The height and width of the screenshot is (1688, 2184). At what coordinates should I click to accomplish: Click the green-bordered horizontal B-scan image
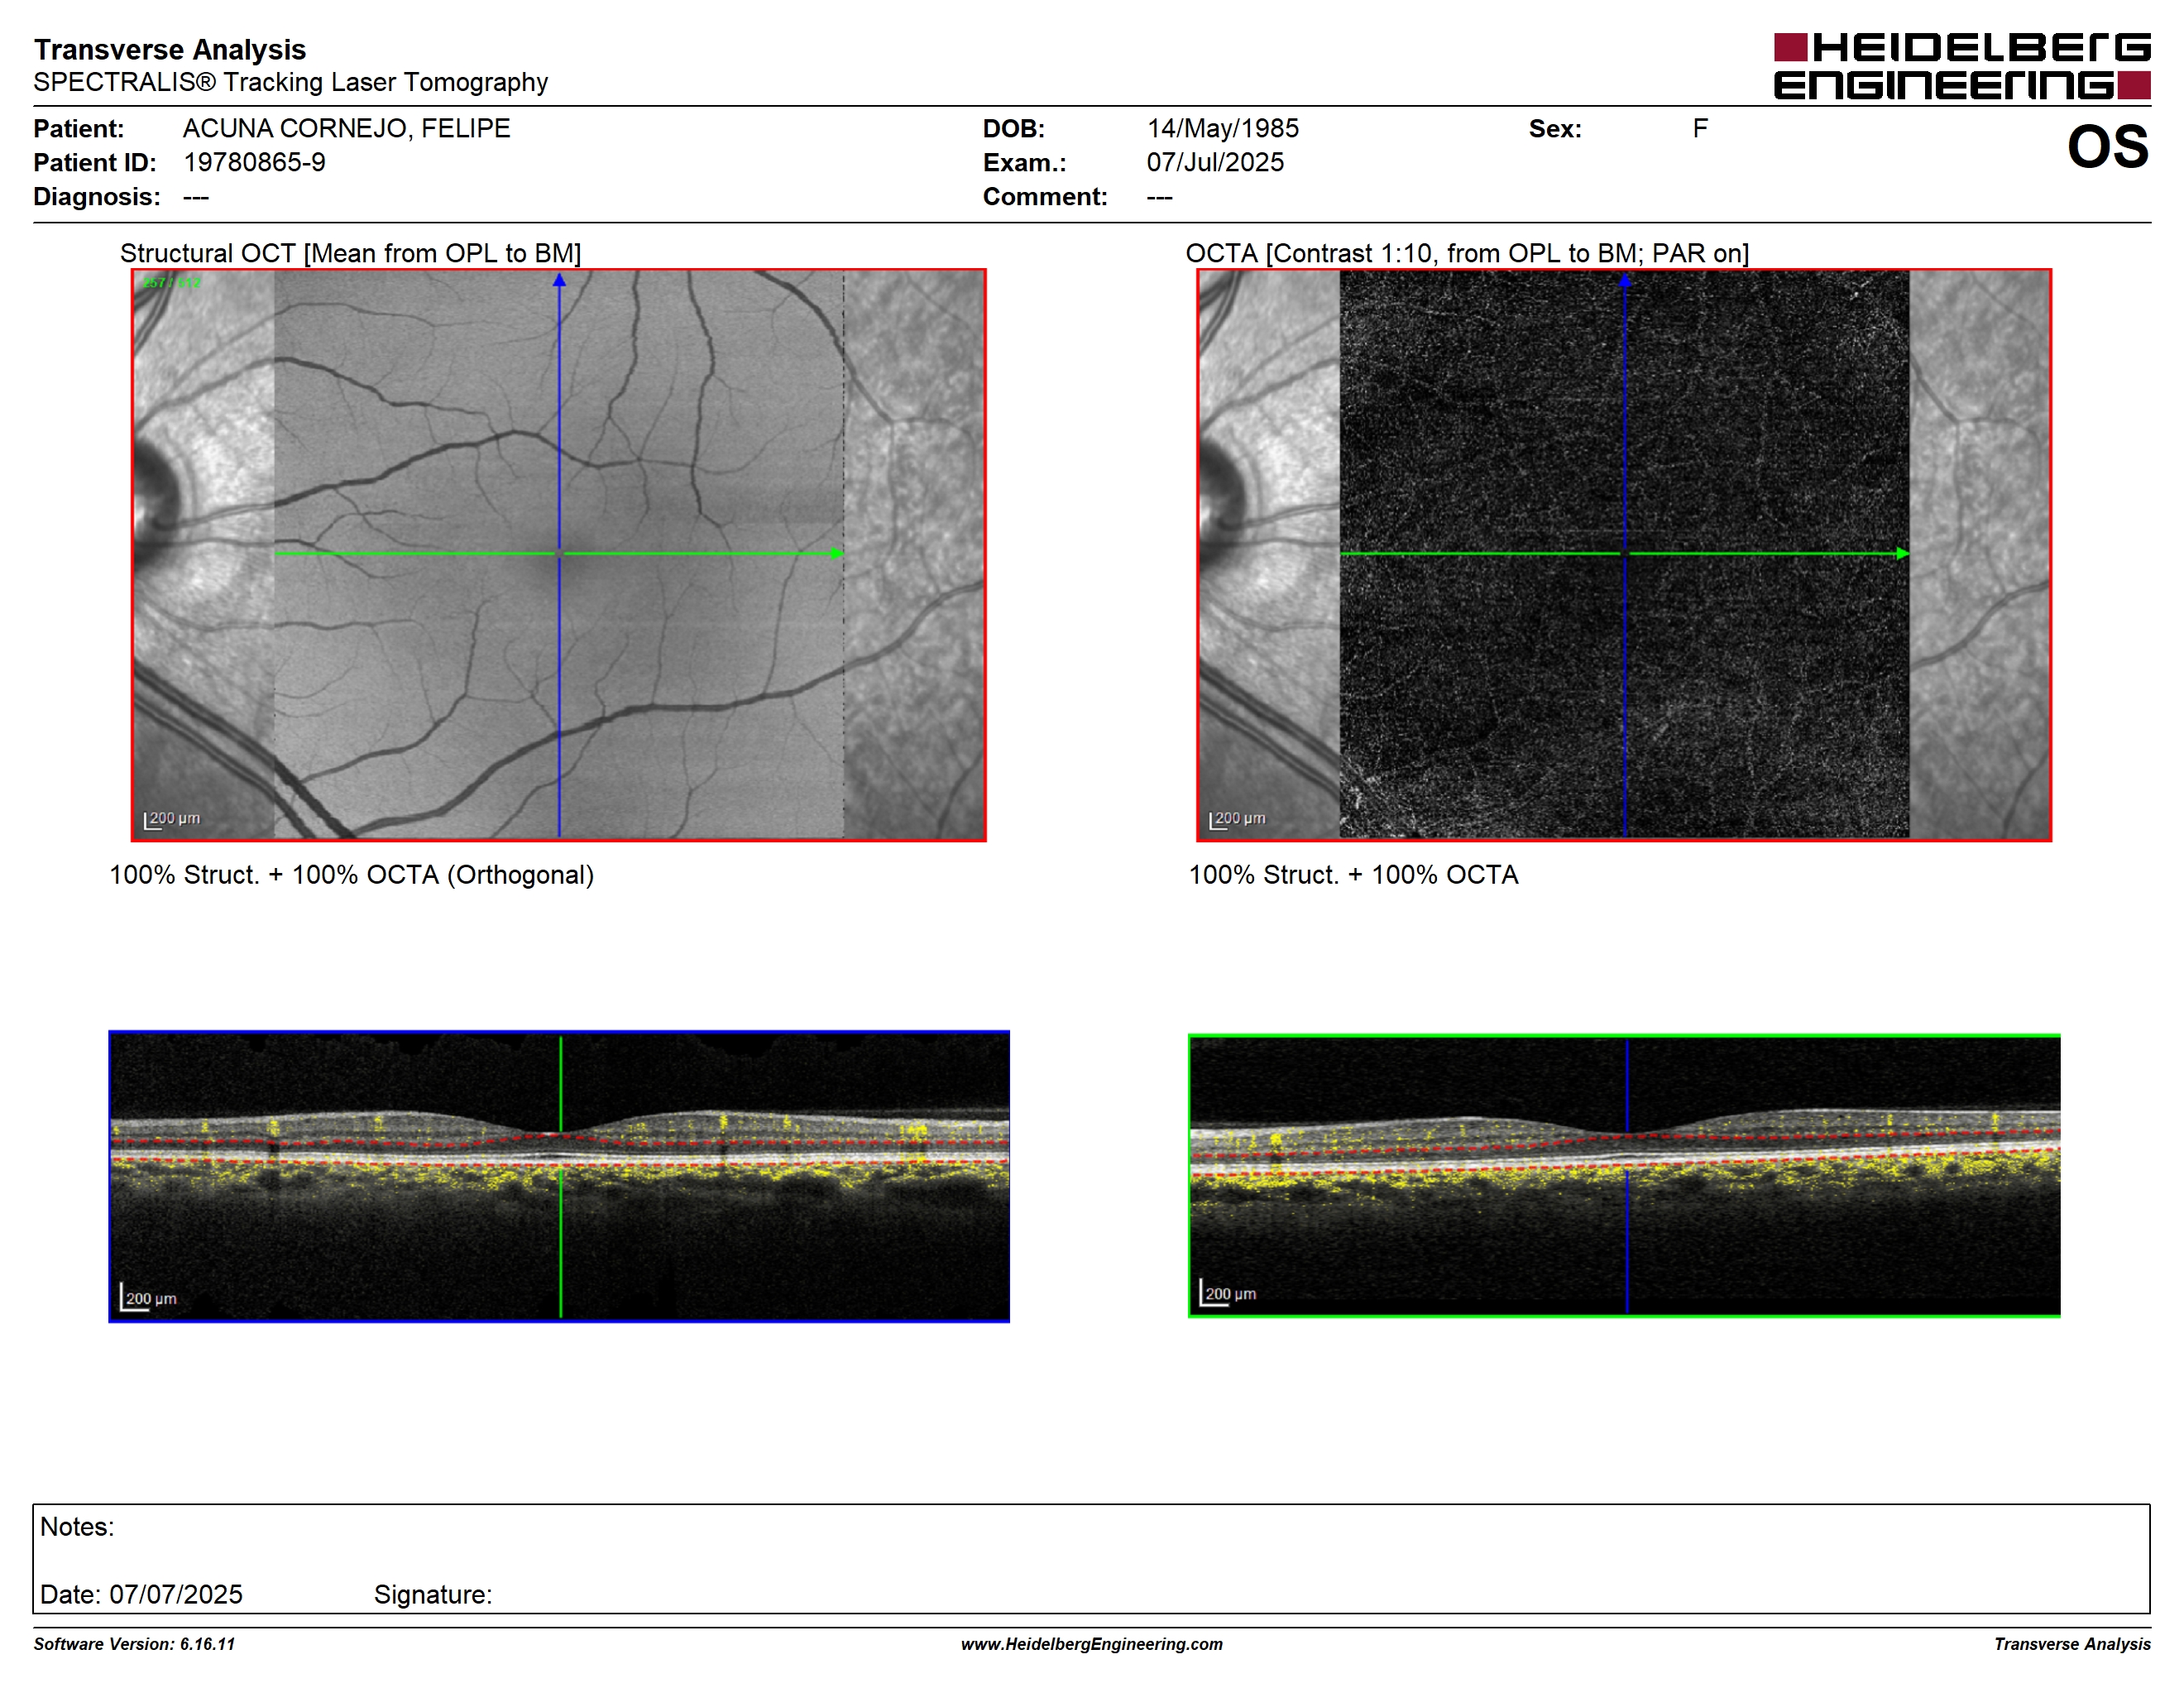[1624, 1176]
